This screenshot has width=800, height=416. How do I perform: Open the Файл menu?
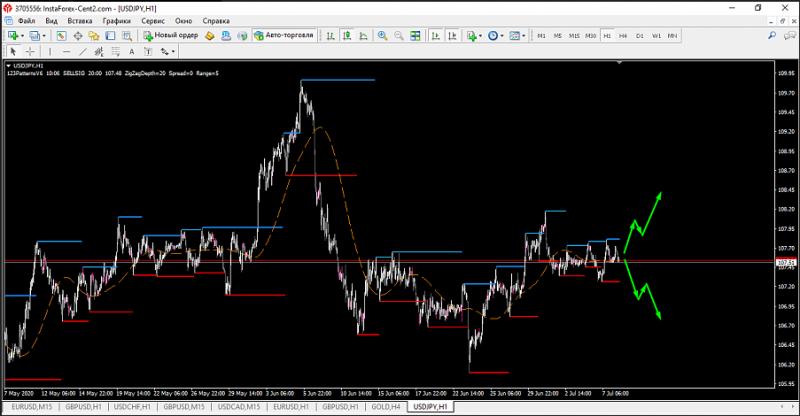27,21
